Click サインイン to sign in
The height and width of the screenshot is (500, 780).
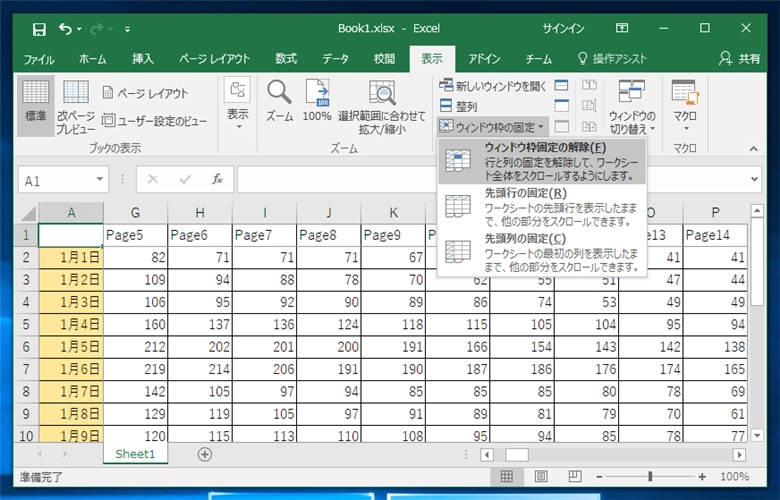pos(563,28)
